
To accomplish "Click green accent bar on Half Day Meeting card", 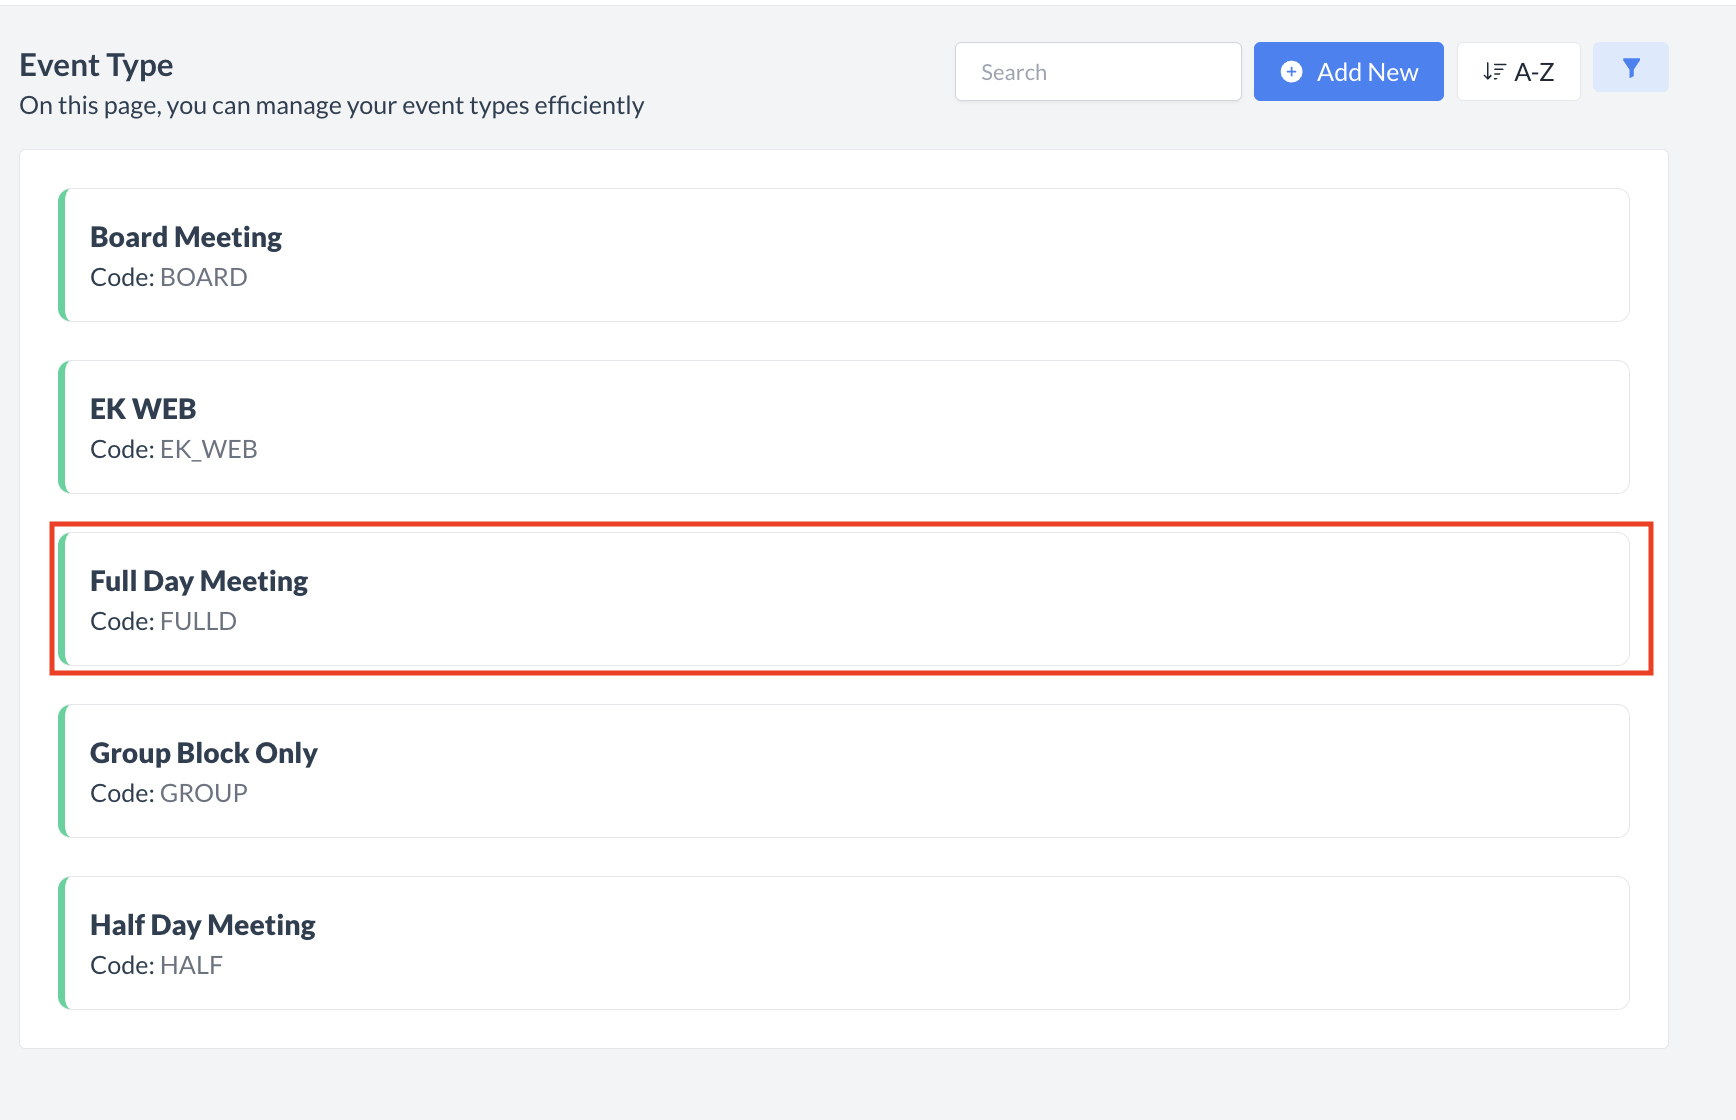I will point(63,943).
